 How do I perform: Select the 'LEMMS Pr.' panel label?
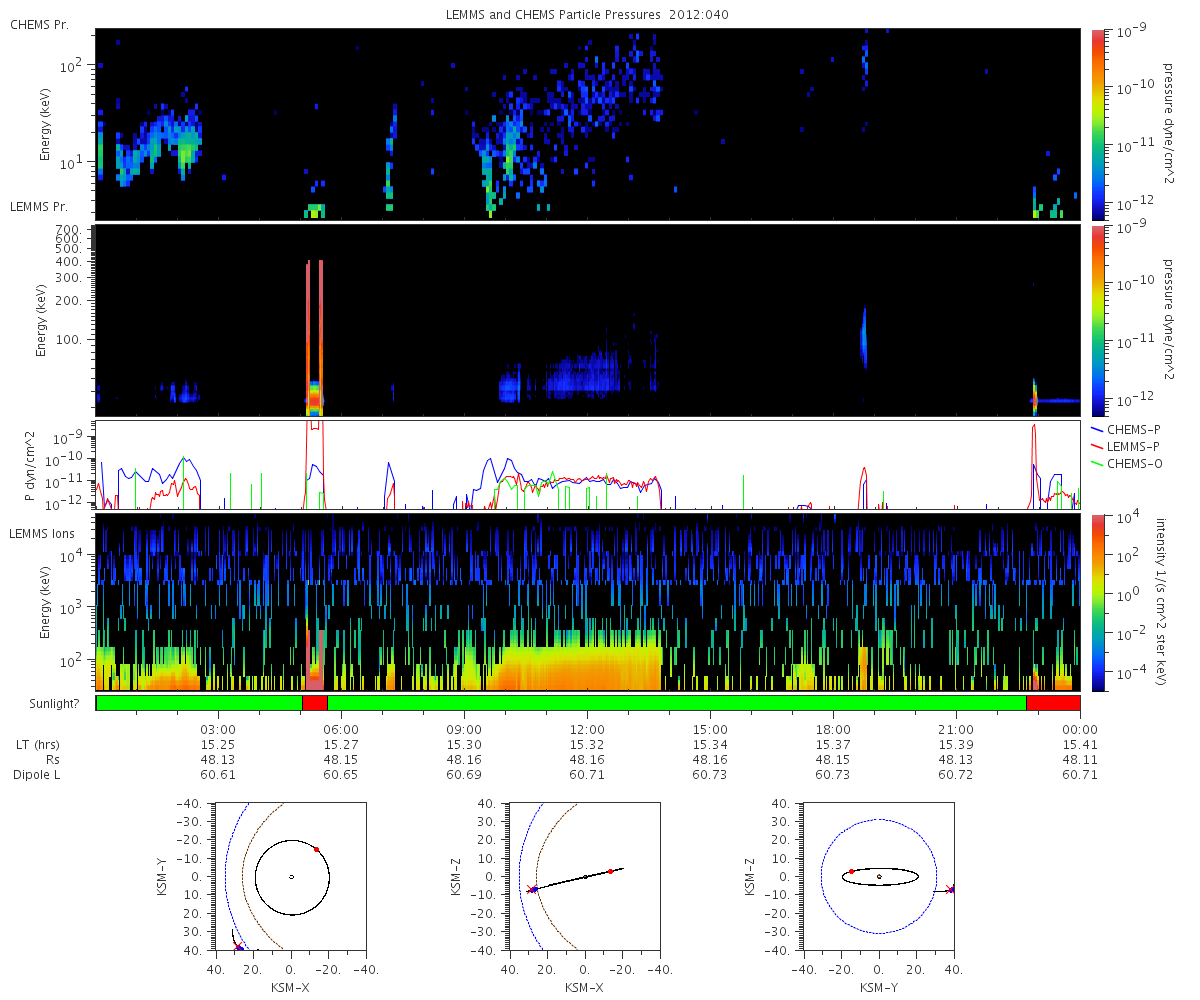tap(40, 207)
